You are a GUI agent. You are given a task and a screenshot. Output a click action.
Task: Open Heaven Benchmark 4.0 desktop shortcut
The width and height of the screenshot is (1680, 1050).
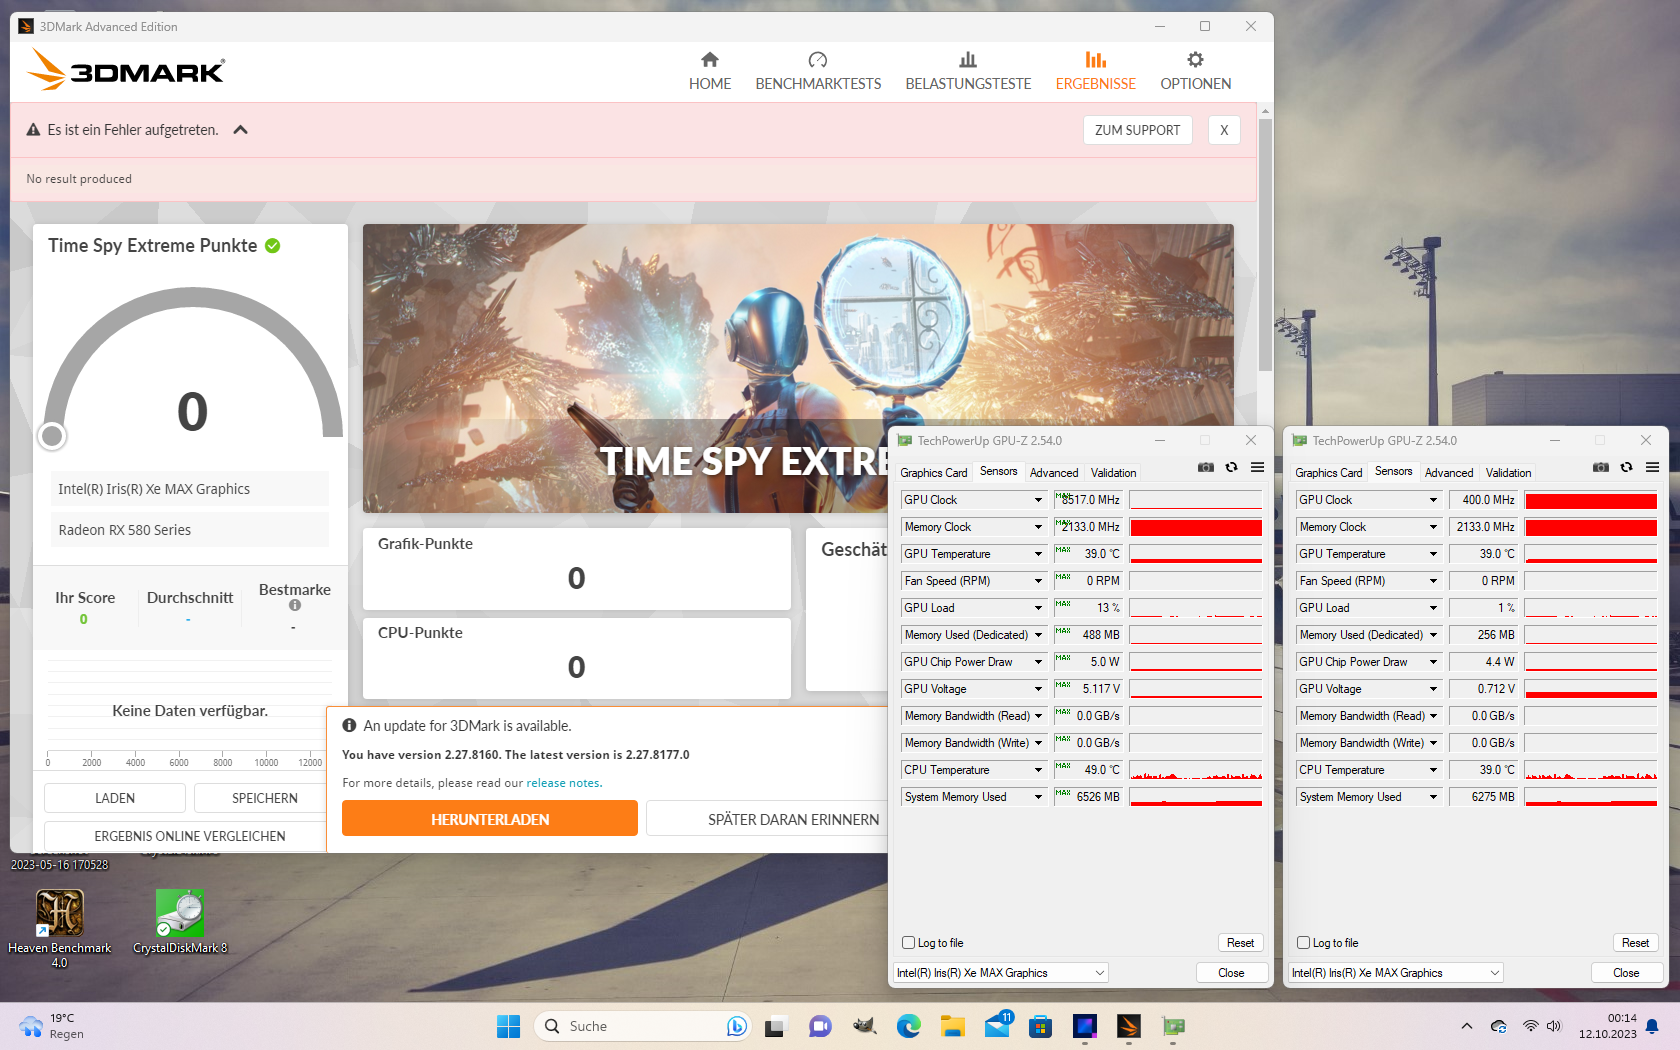pos(60,928)
